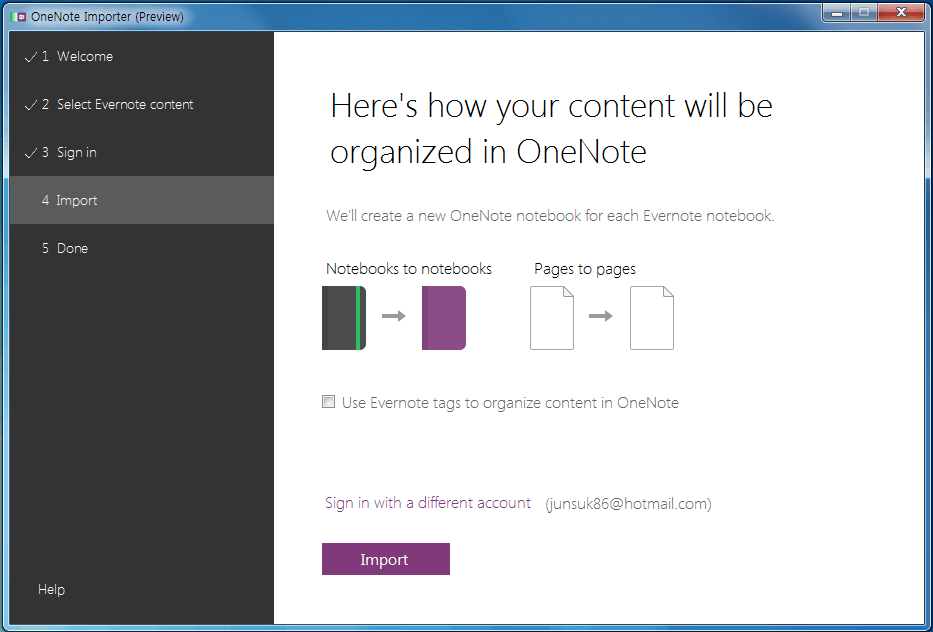The width and height of the screenshot is (933, 632).
Task: Click the checkmark beside the Welcome step
Action: tap(30, 57)
